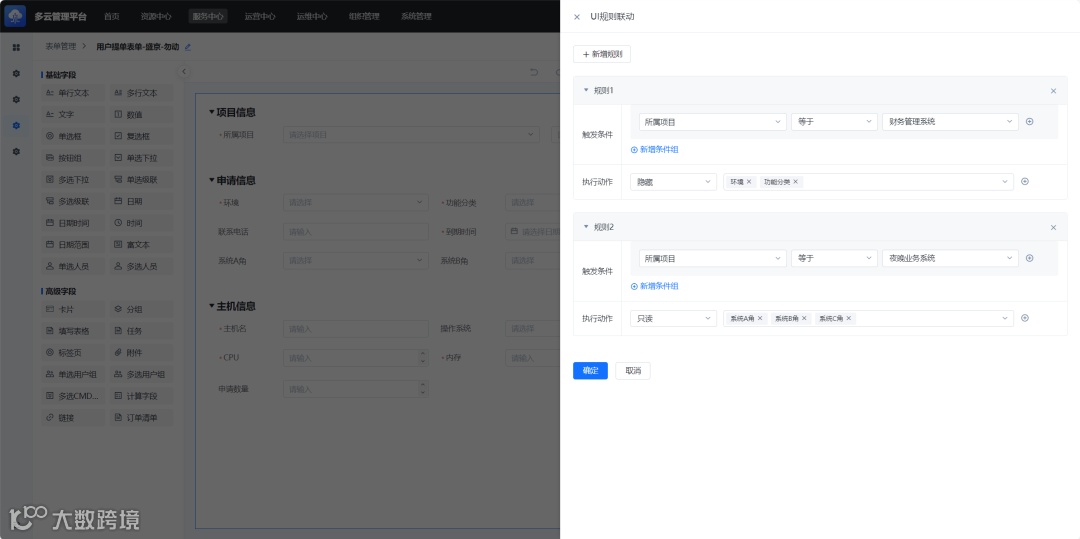Open the 所属项目 dropdown in 规则1
This screenshot has height=539, width=1080.
[x=712, y=122]
